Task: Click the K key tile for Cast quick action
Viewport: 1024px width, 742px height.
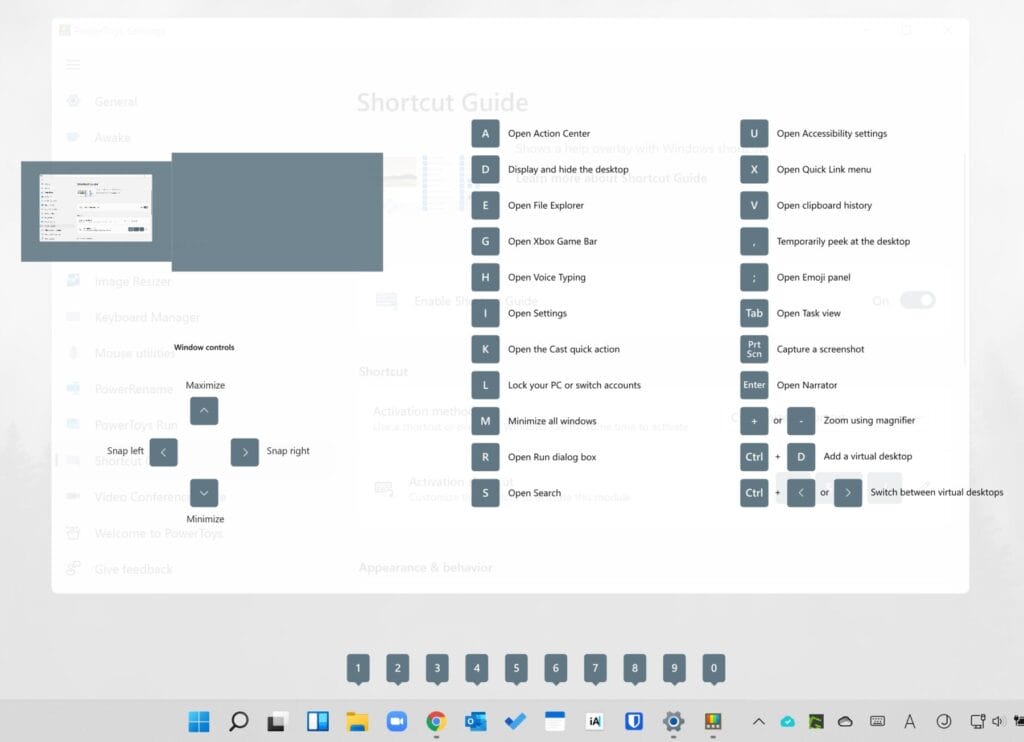Action: [x=485, y=349]
